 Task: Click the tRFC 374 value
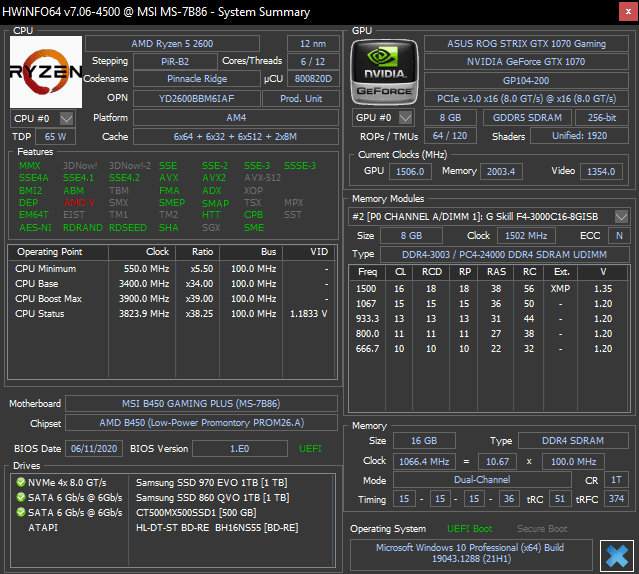[616, 499]
